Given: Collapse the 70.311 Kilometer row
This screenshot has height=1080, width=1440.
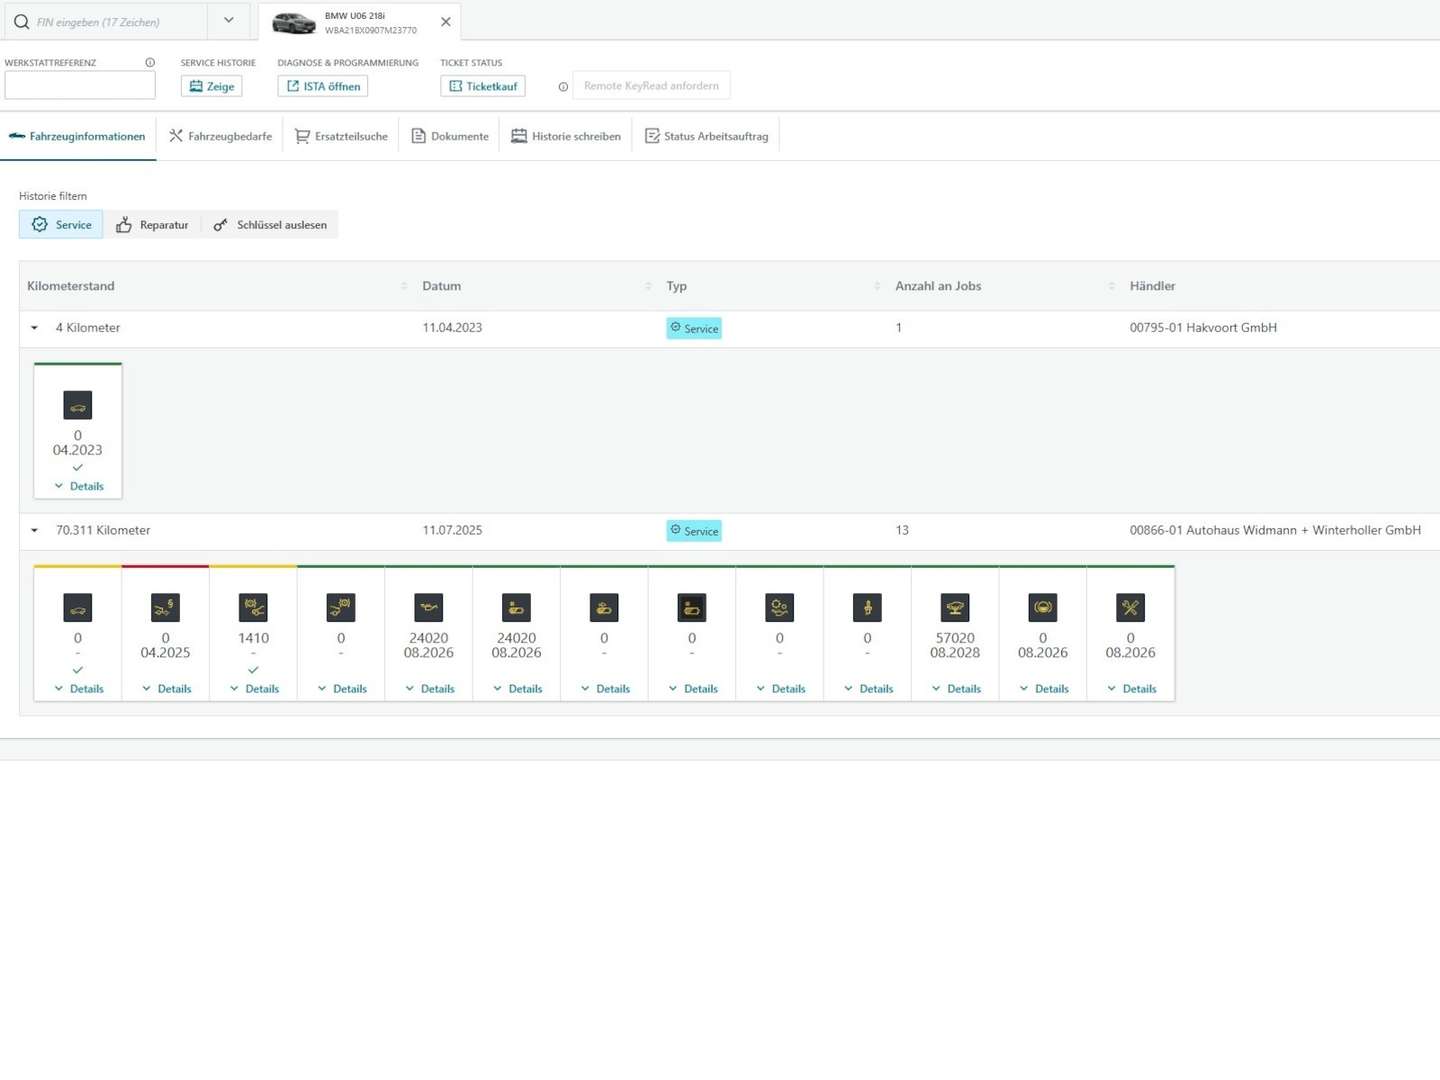Looking at the screenshot, I should pyautogui.click(x=34, y=531).
